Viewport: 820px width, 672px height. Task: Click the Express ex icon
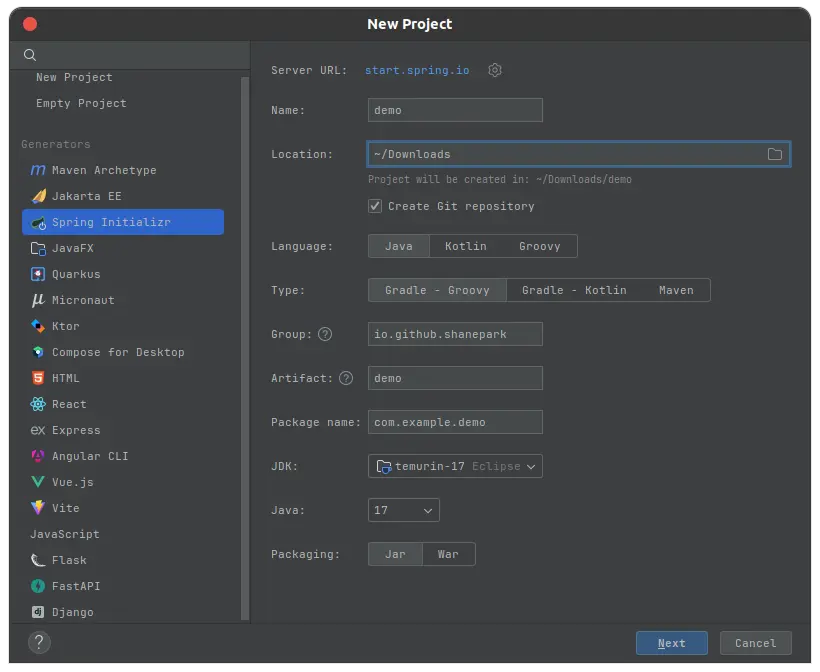(38, 430)
